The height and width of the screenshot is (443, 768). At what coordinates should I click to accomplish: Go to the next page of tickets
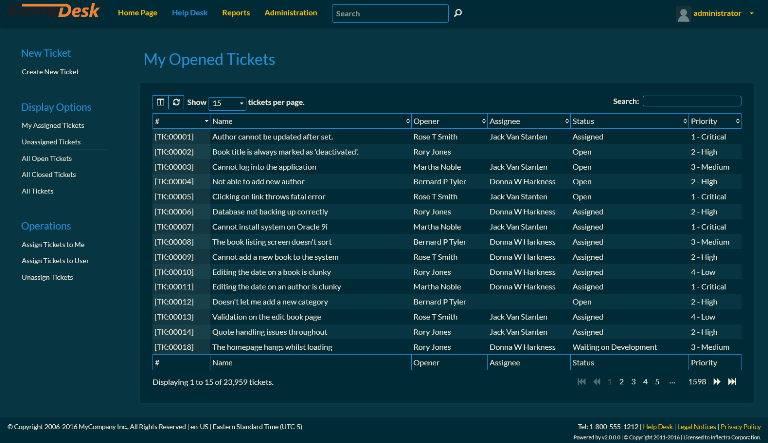717,382
